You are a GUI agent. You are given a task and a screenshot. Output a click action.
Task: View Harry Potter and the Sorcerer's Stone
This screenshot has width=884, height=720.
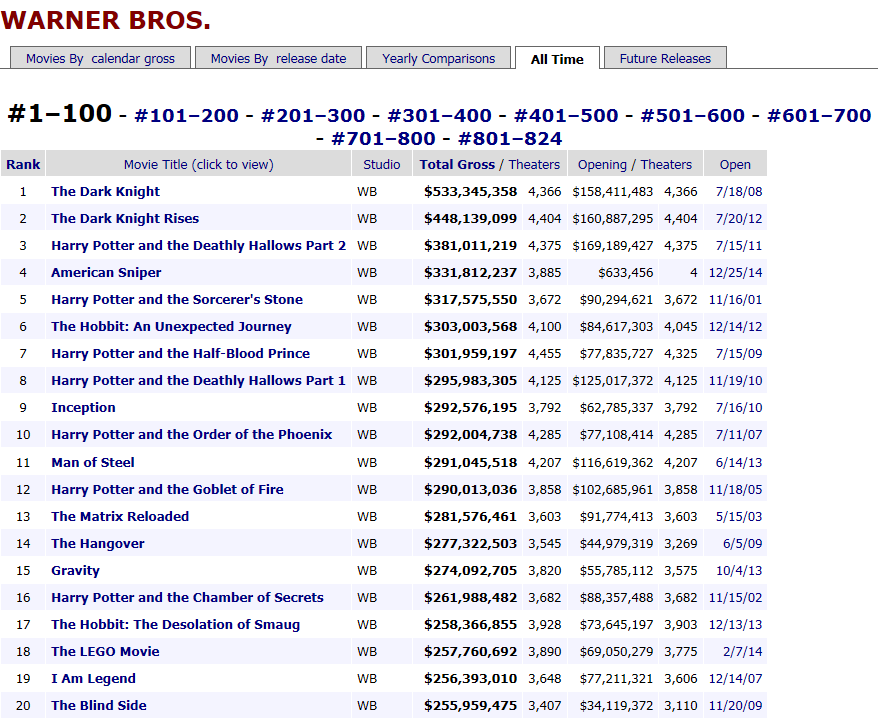[x=177, y=299]
